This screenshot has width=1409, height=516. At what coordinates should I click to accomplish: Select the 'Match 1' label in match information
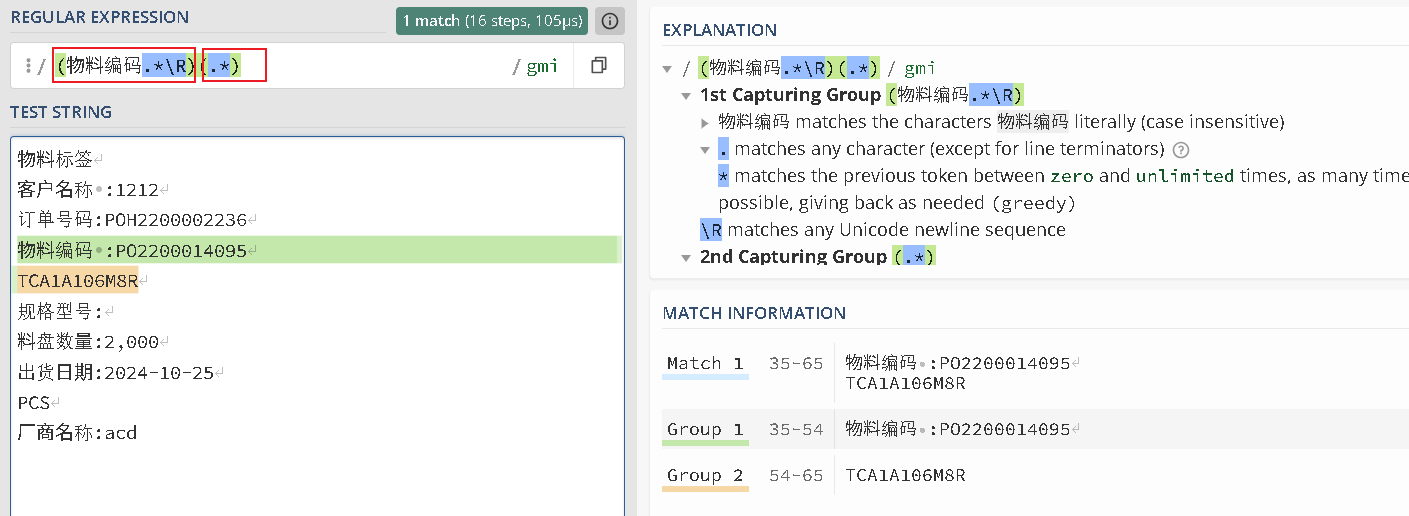705,363
